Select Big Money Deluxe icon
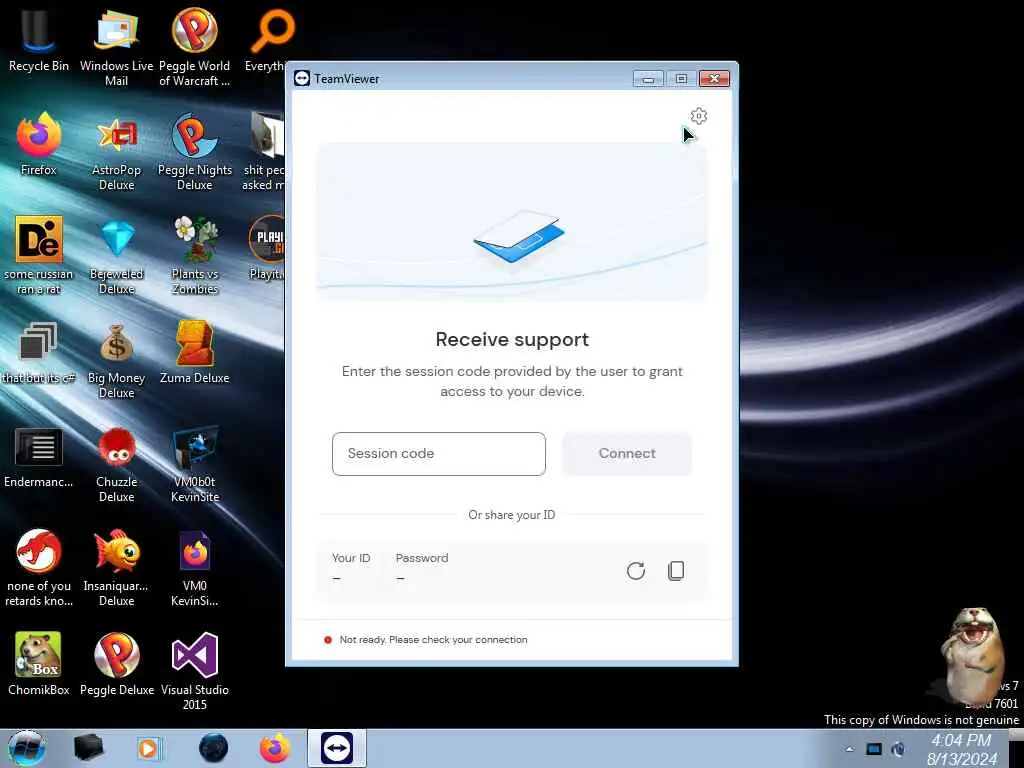 116,360
